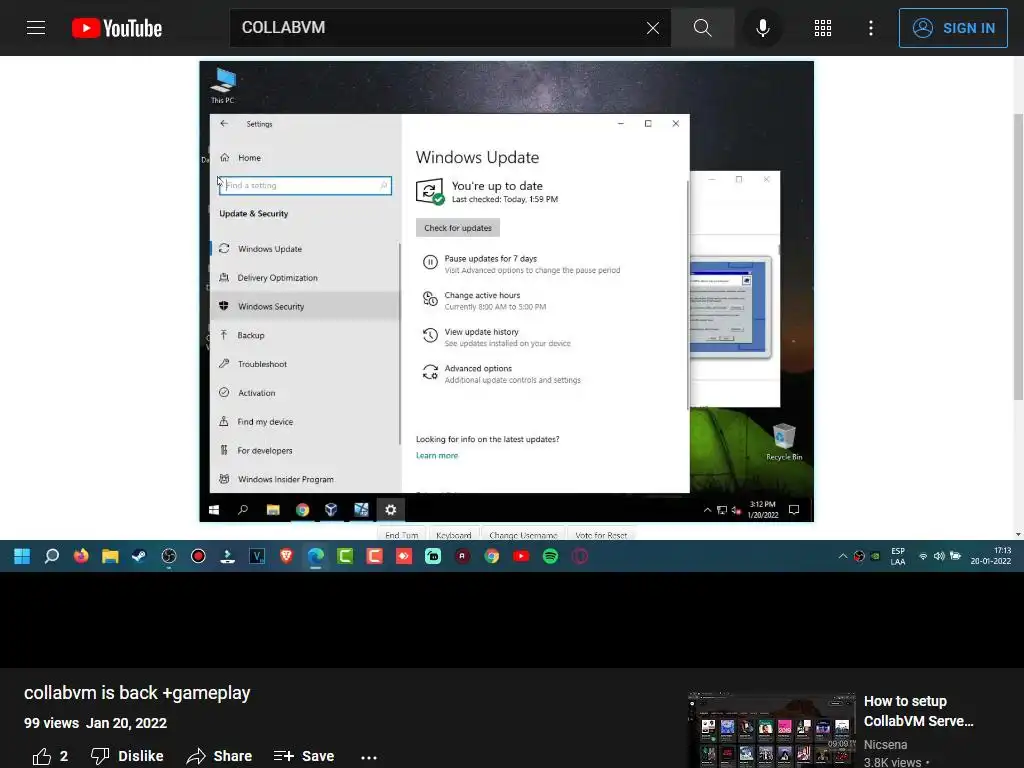
Task: Open more actions ellipsis below video
Action: 369,758
